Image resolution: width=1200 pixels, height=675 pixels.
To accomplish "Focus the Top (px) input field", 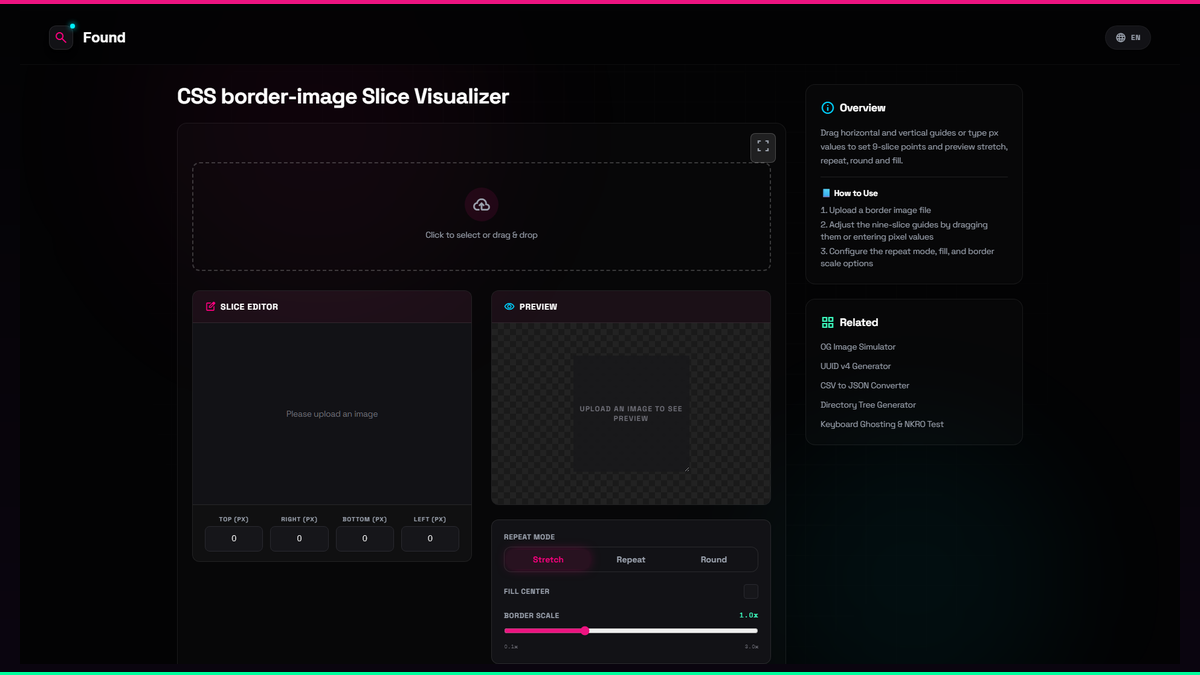I will tap(234, 538).
